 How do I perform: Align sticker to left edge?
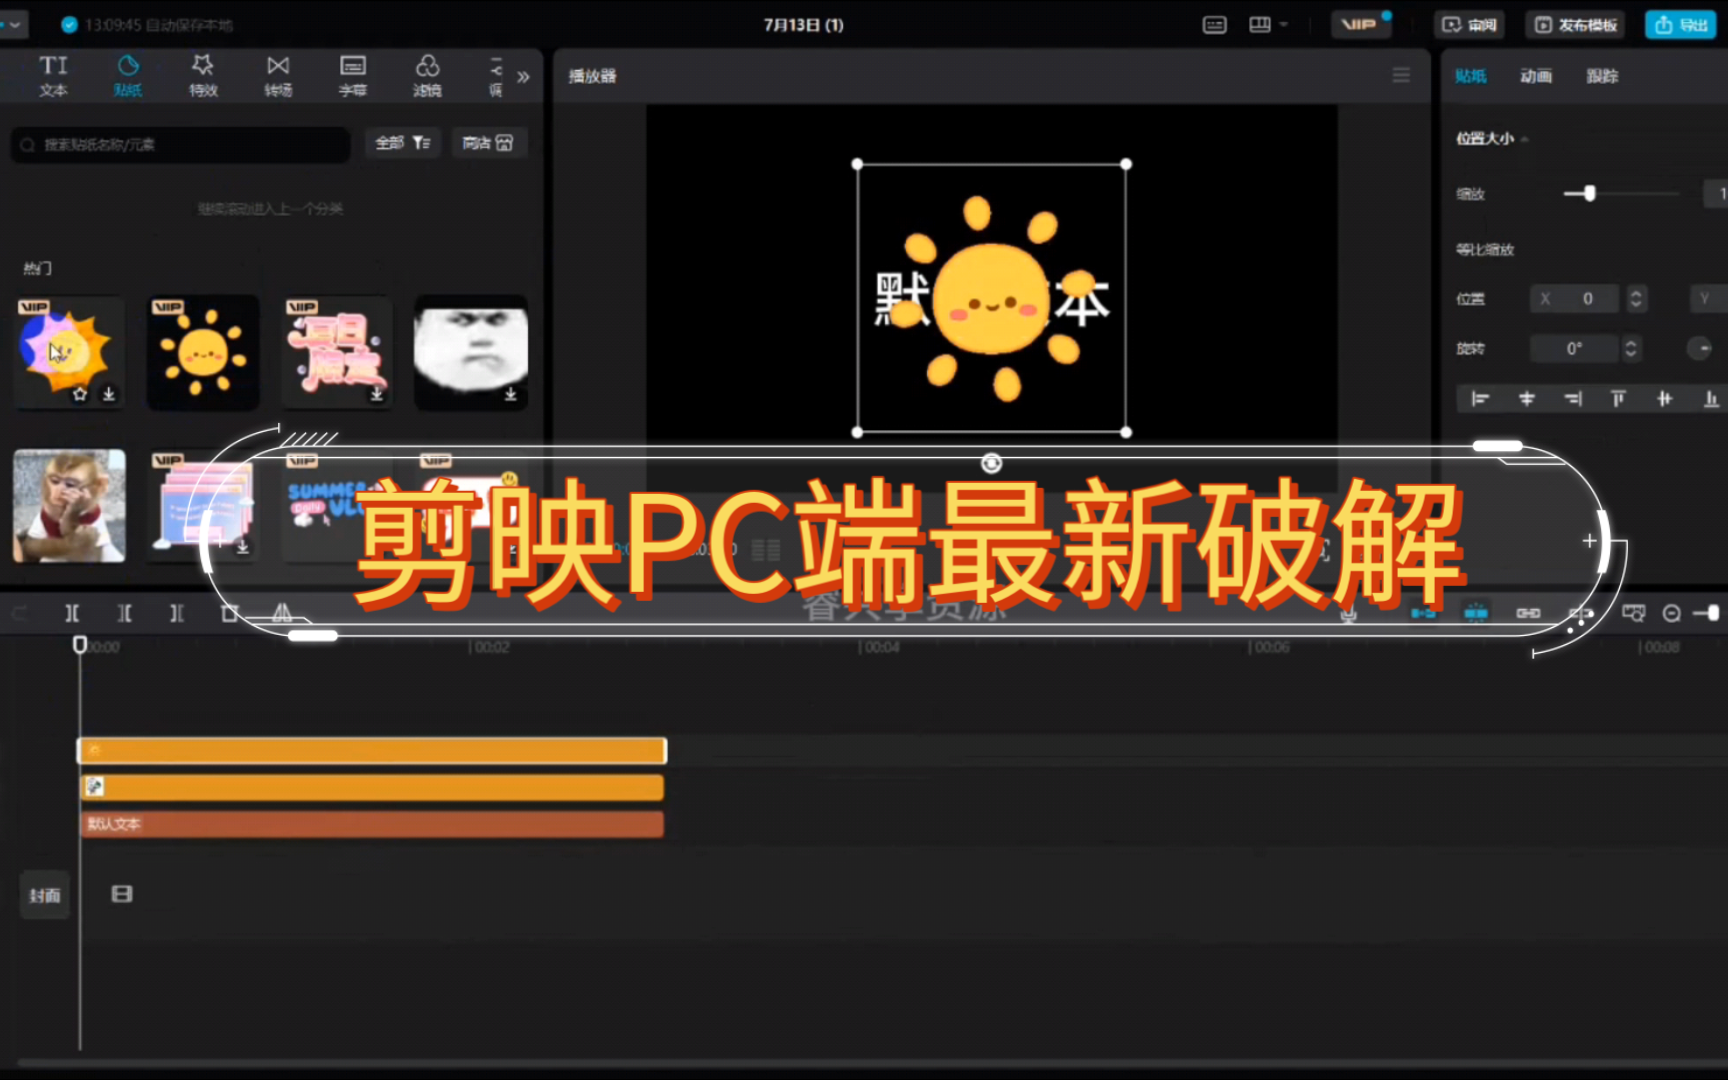click(1480, 399)
